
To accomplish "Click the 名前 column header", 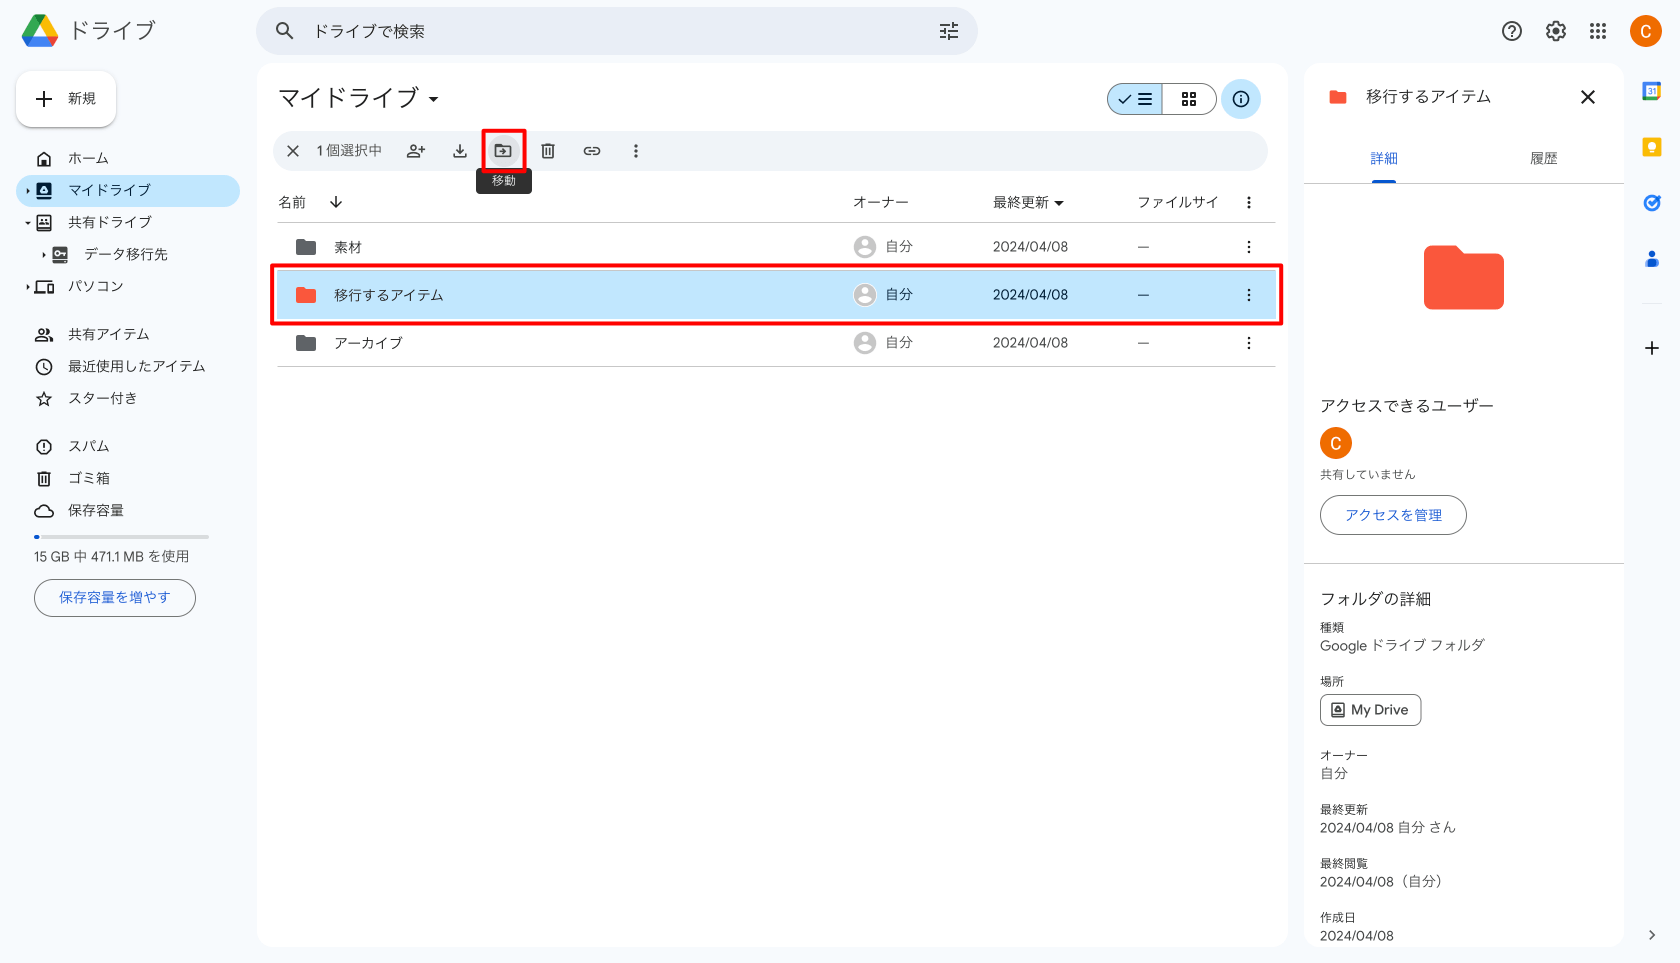I will pyautogui.click(x=292, y=203).
